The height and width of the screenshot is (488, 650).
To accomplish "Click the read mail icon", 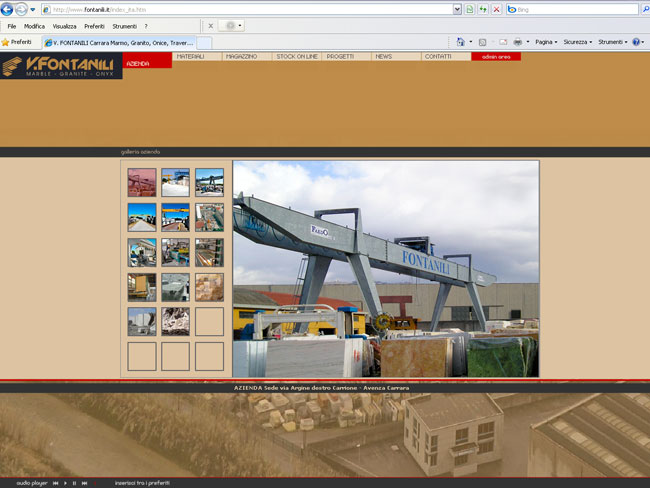I will [503, 42].
